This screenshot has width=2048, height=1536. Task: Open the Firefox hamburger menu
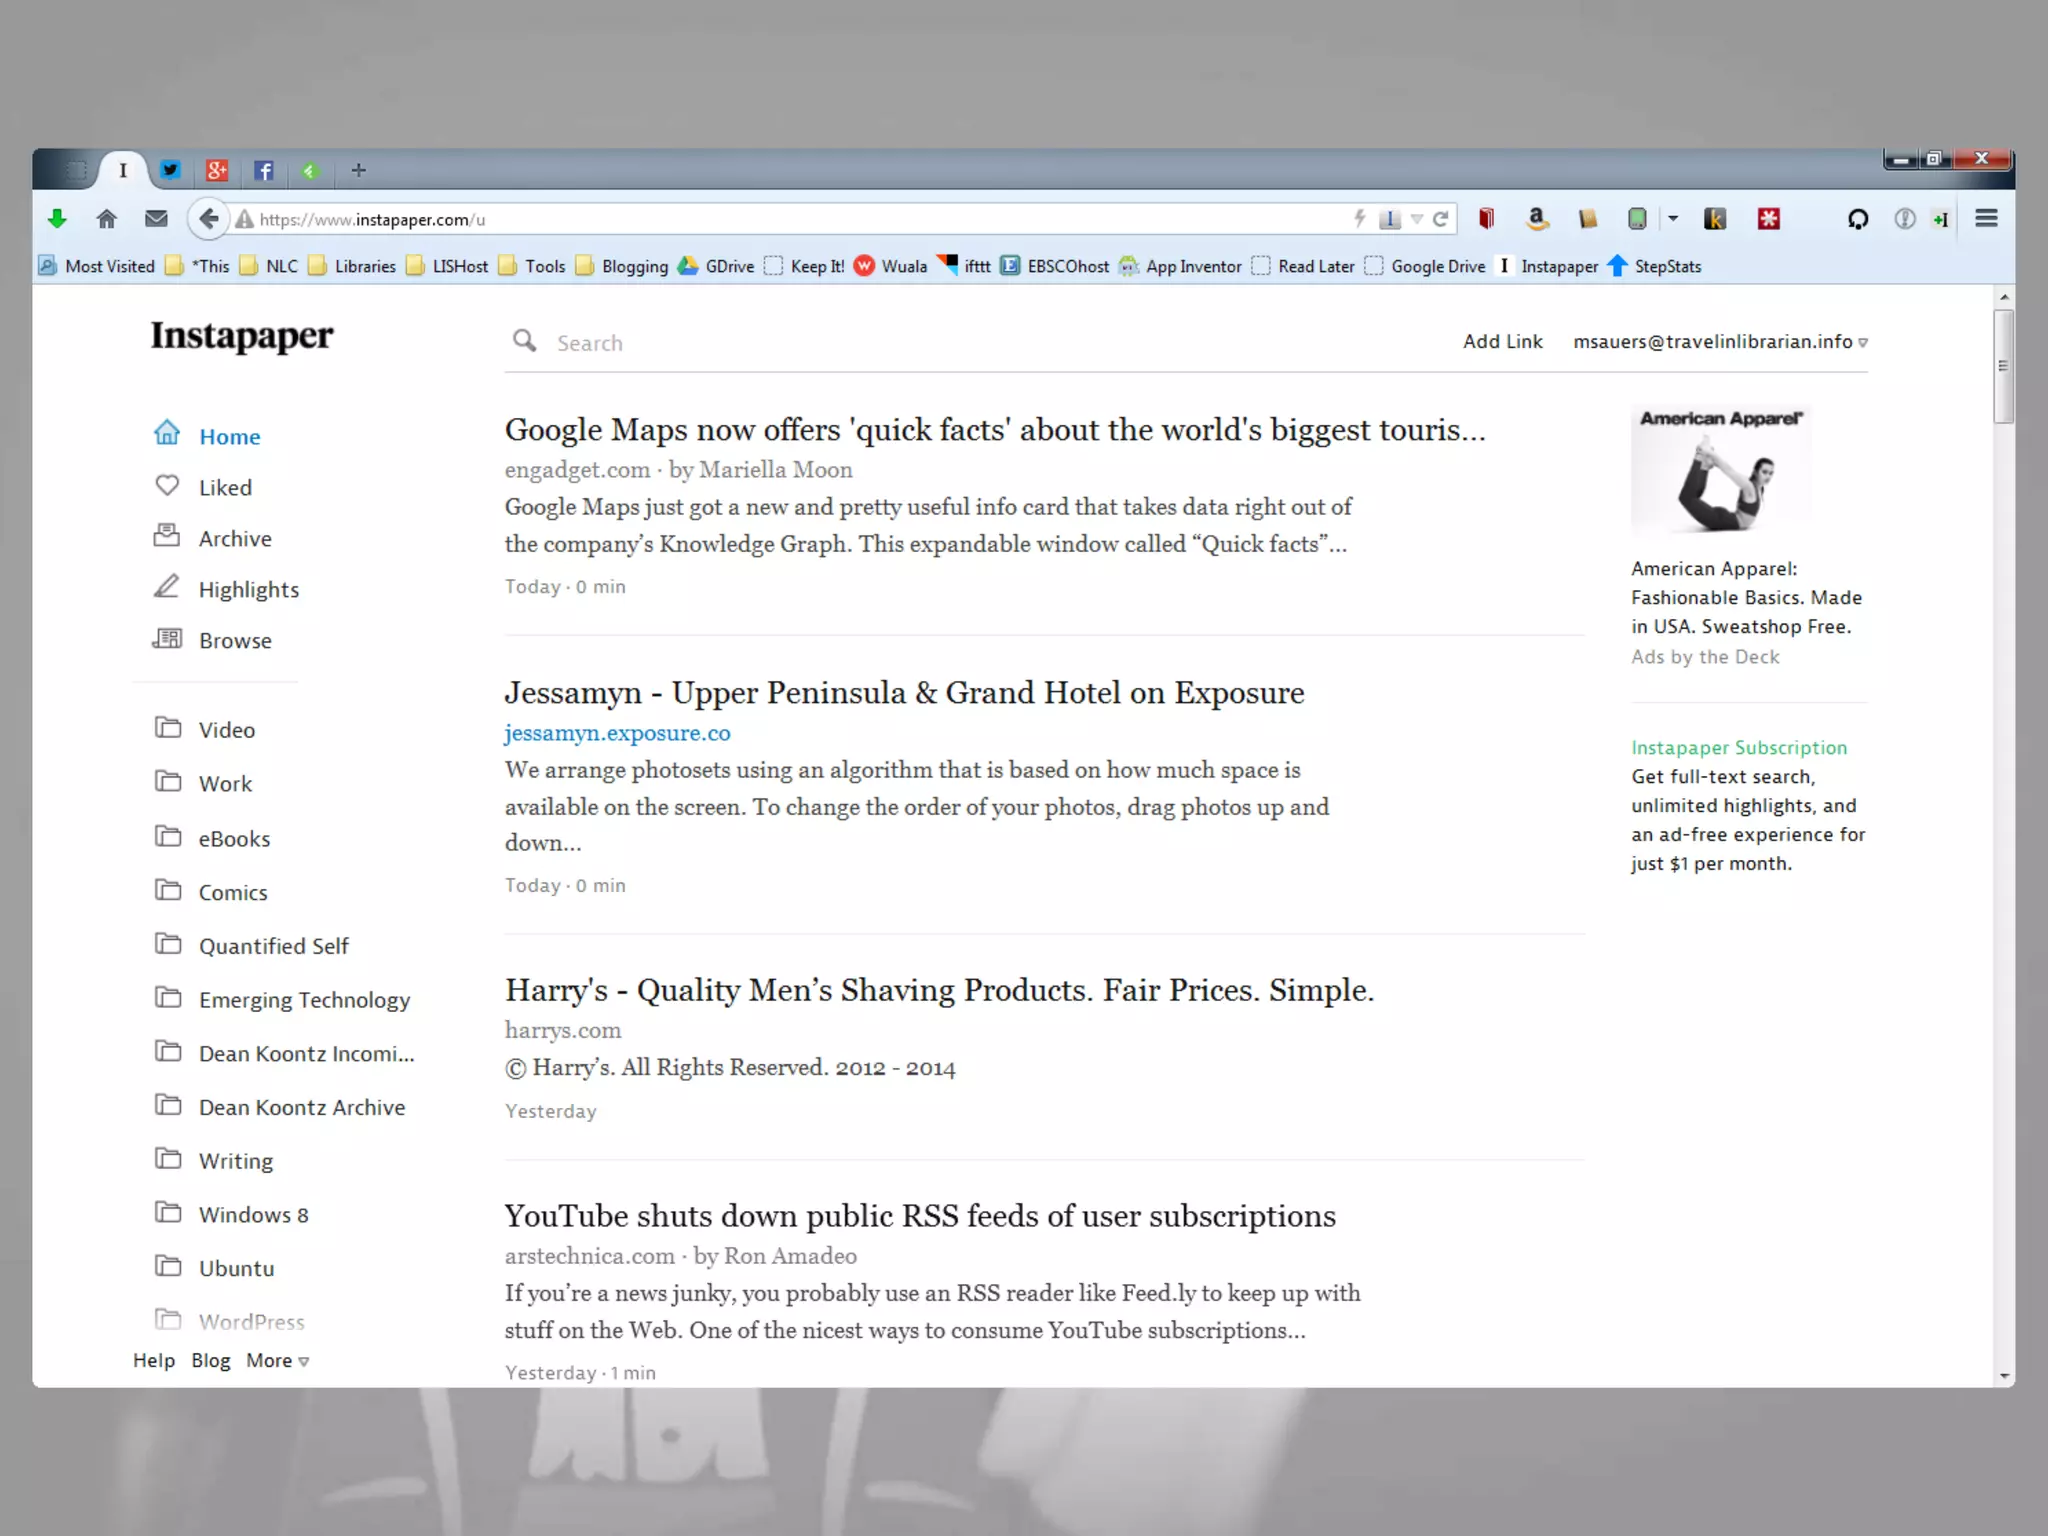coord(1986,219)
